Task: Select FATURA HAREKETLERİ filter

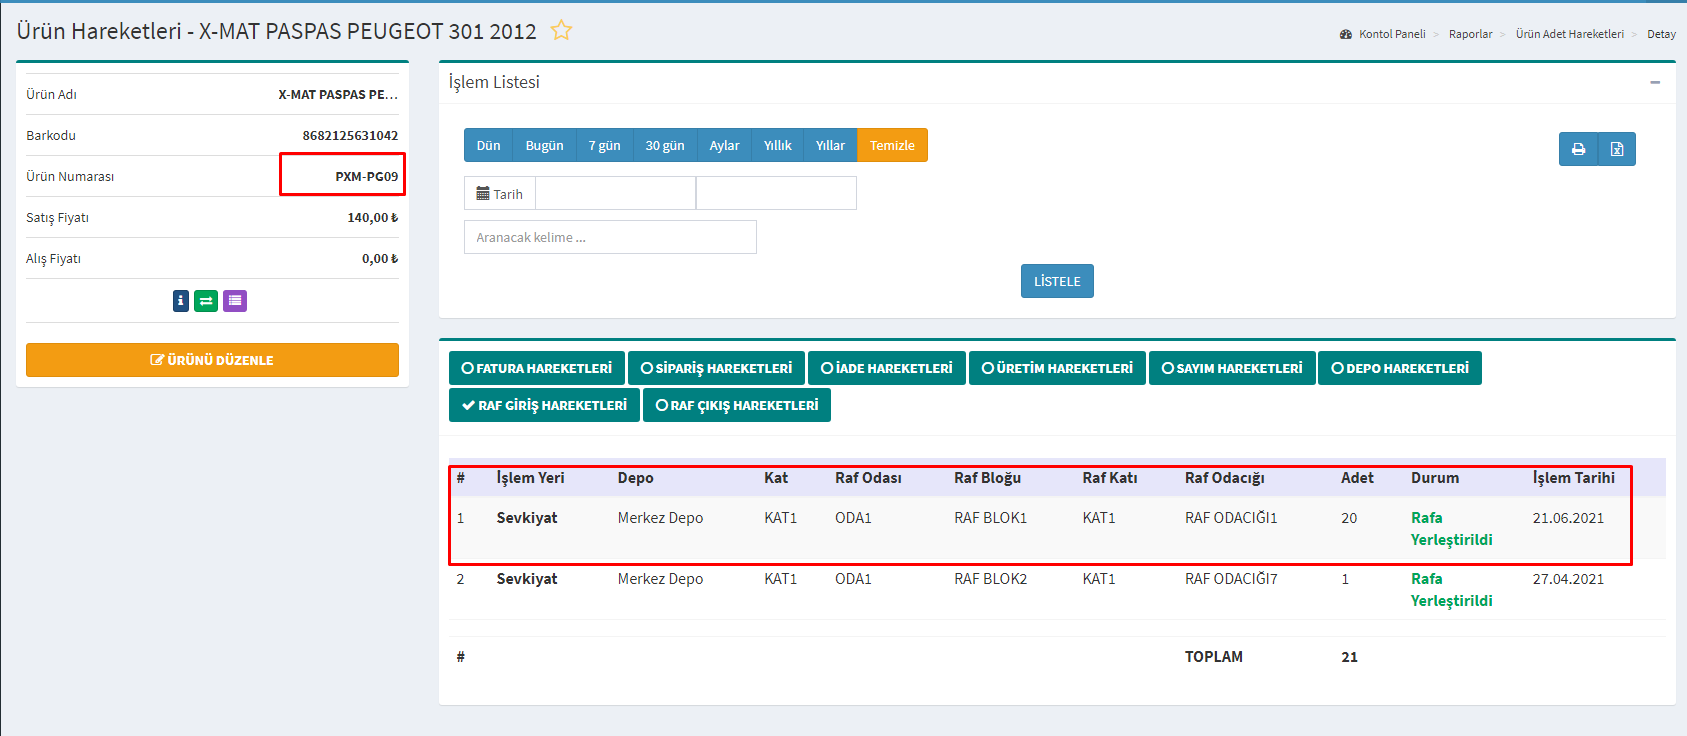Action: coord(537,368)
